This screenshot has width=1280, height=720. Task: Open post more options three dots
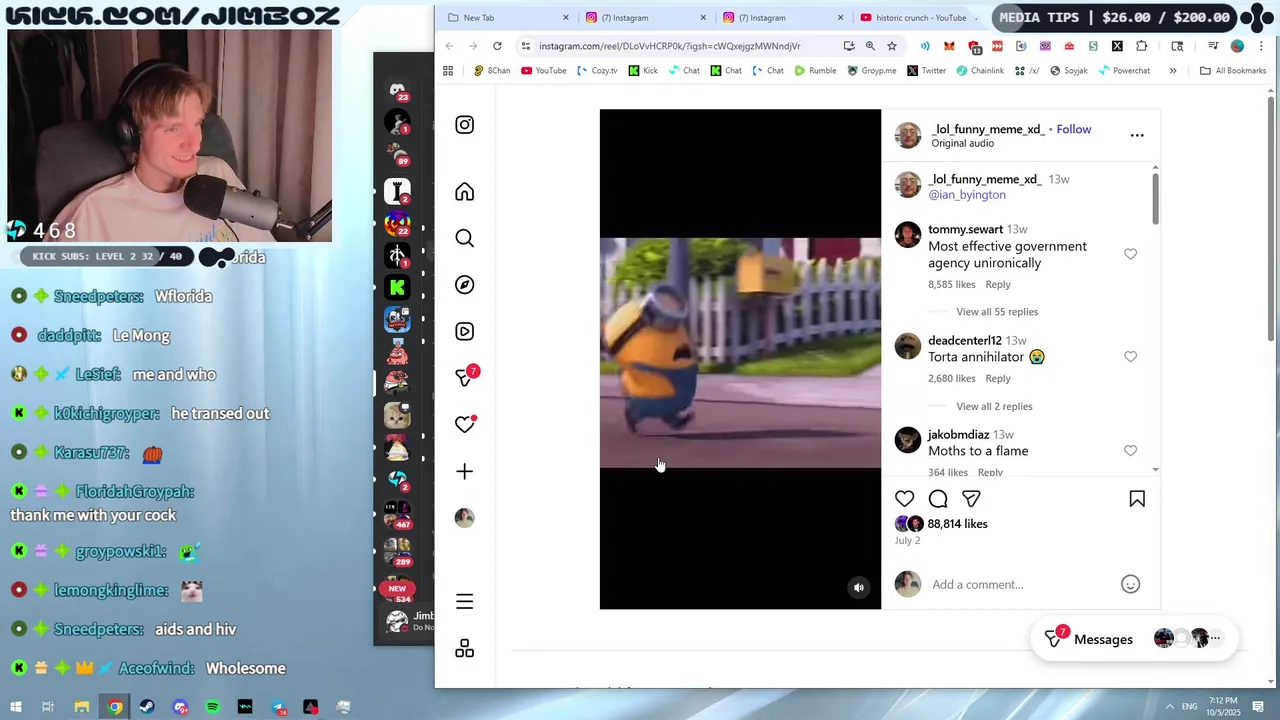(1137, 135)
